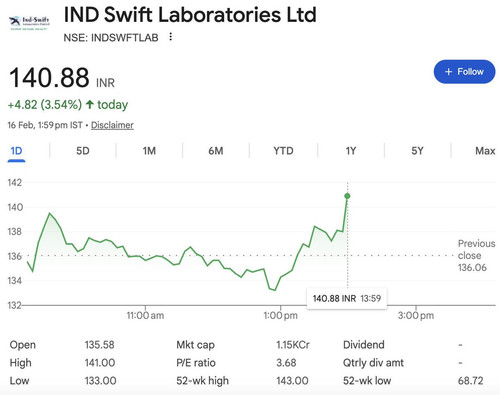Image resolution: width=500 pixels, height=395 pixels.
Task: Select the 1D time range tab
Action: (16, 151)
